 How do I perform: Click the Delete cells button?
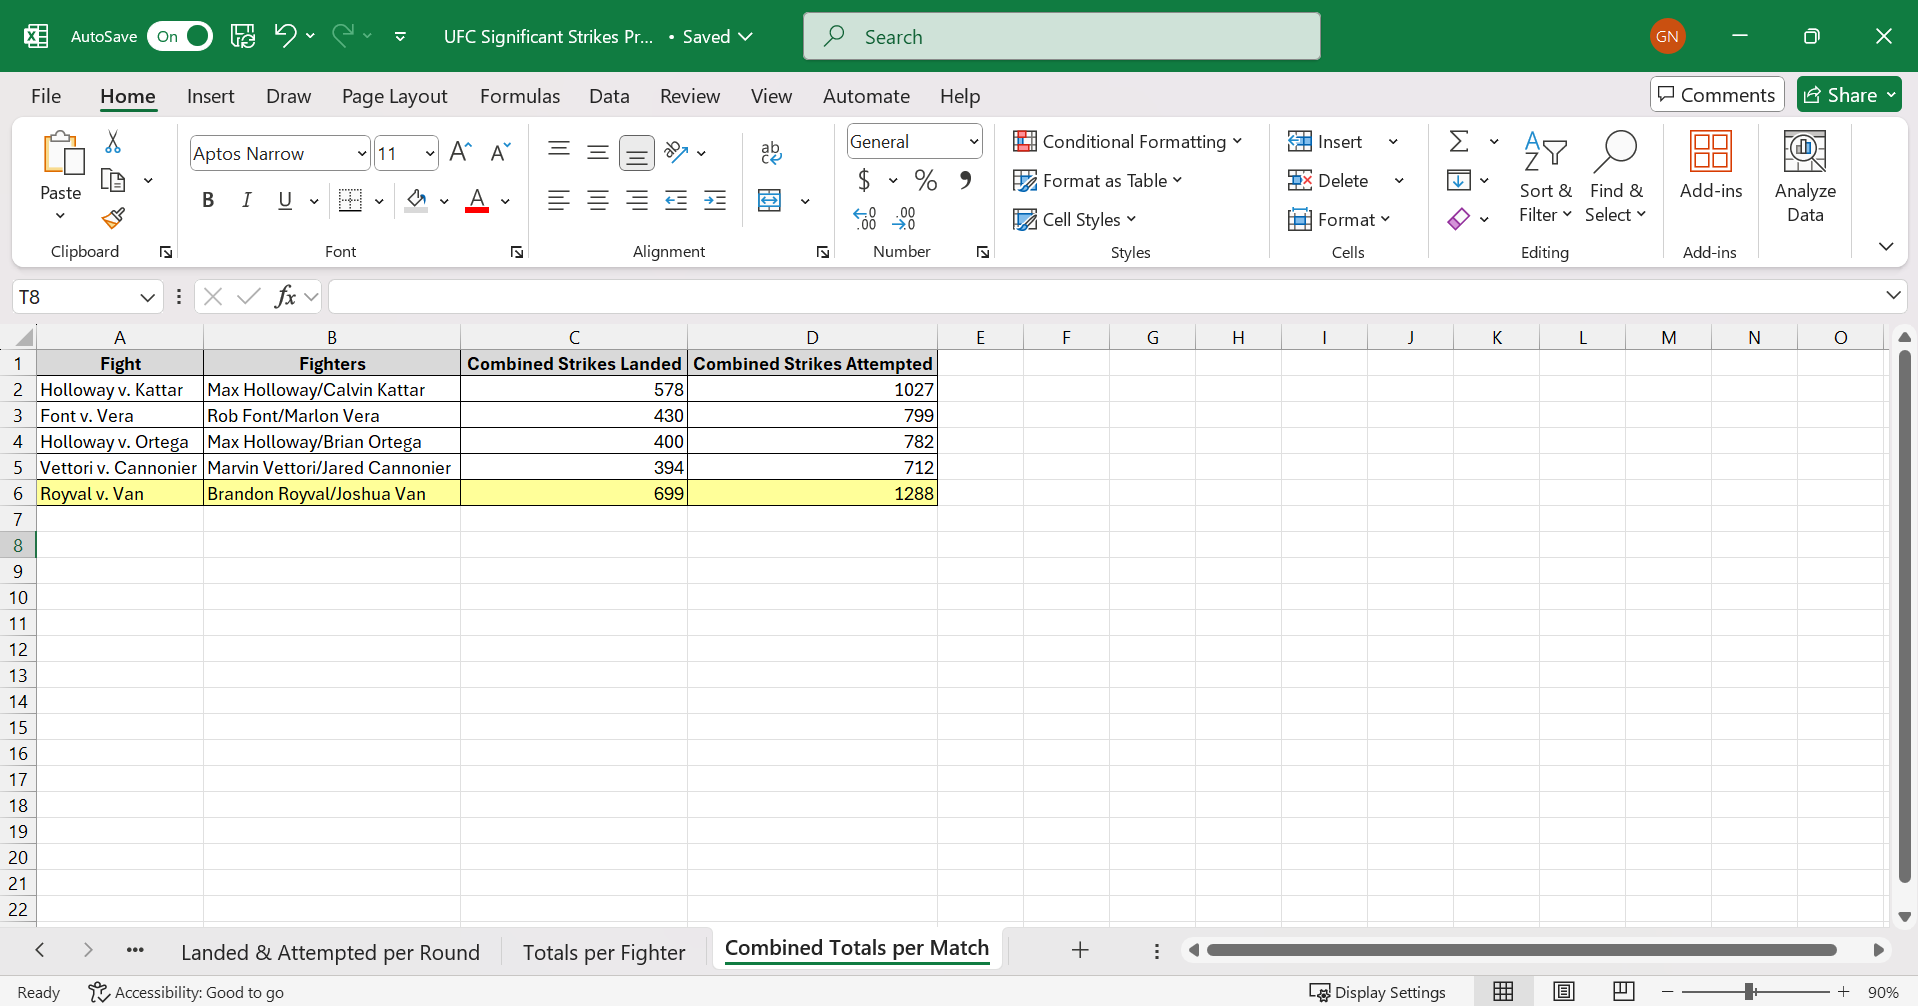point(1330,180)
